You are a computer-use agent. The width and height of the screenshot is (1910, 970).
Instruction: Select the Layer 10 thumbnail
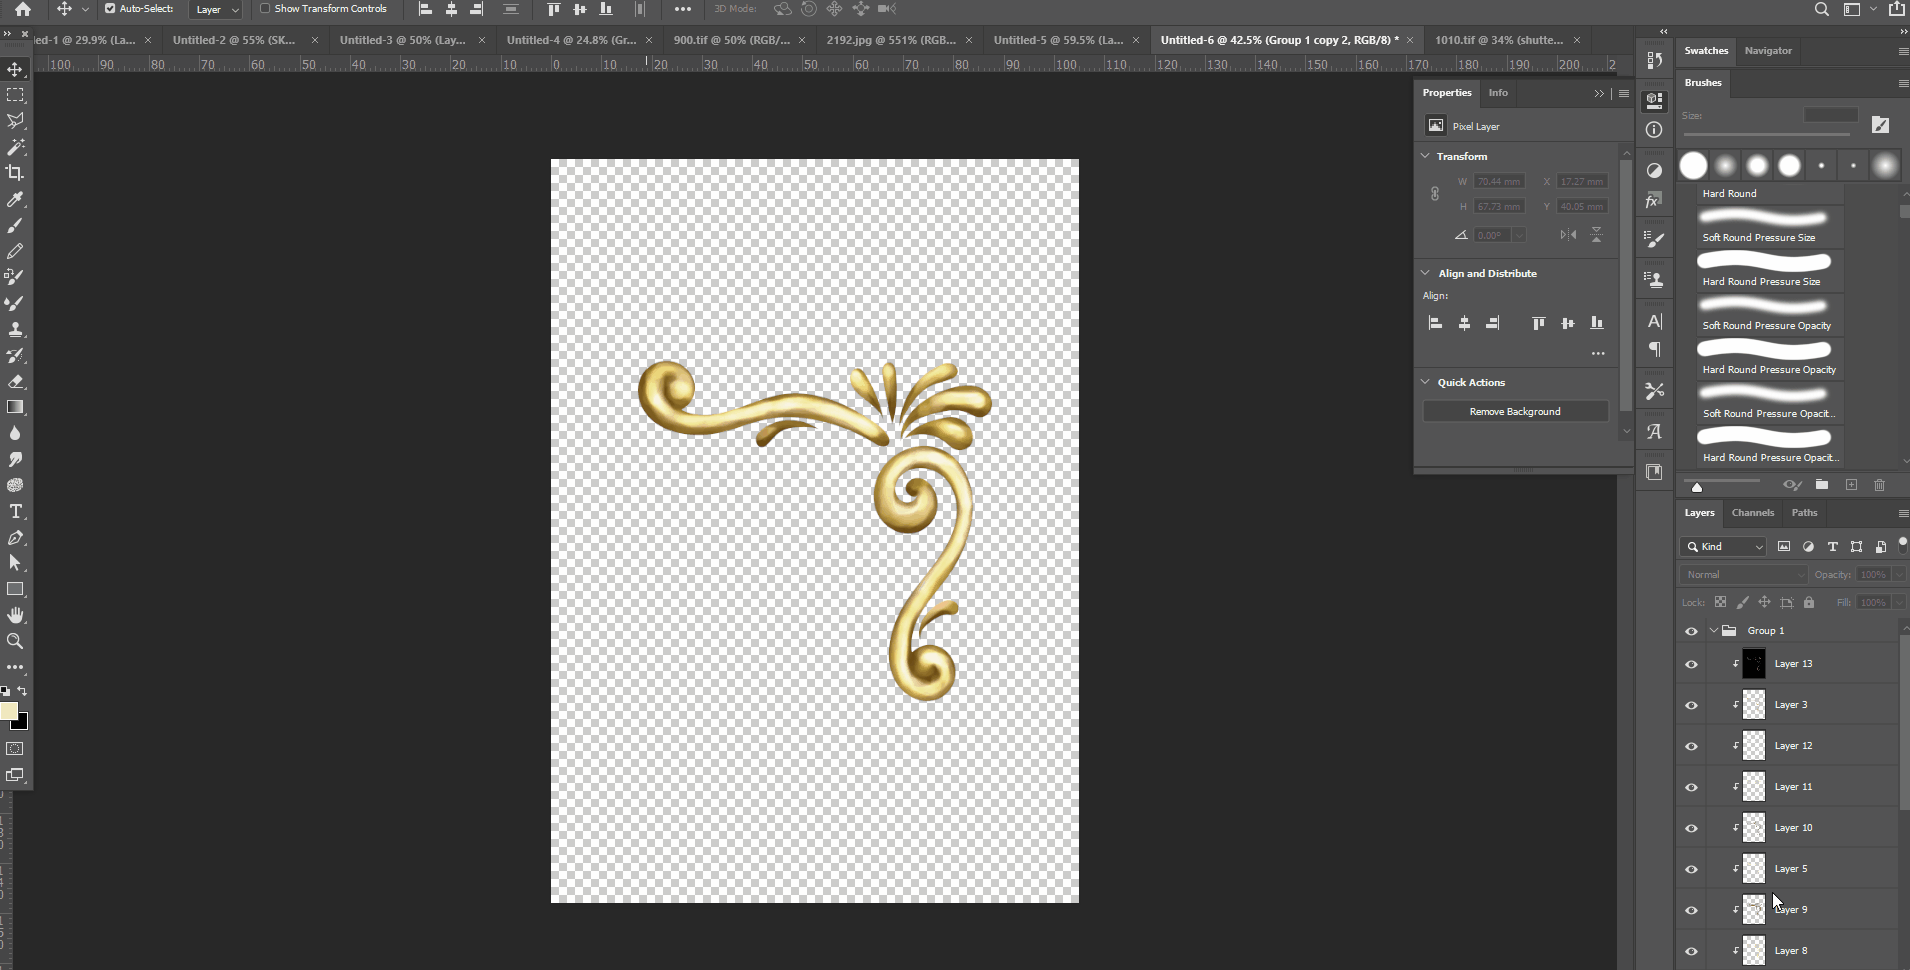[1754, 828]
